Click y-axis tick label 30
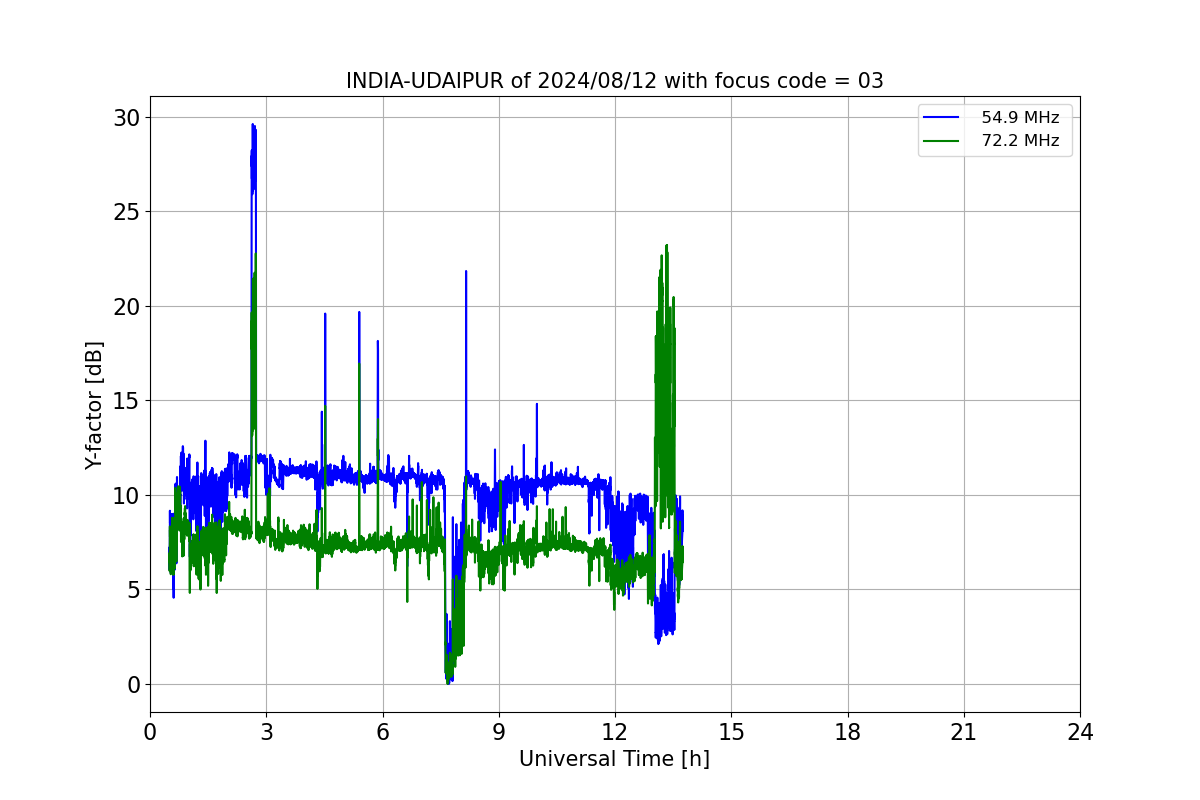Screen dimensions: 1200x800 tap(128, 118)
